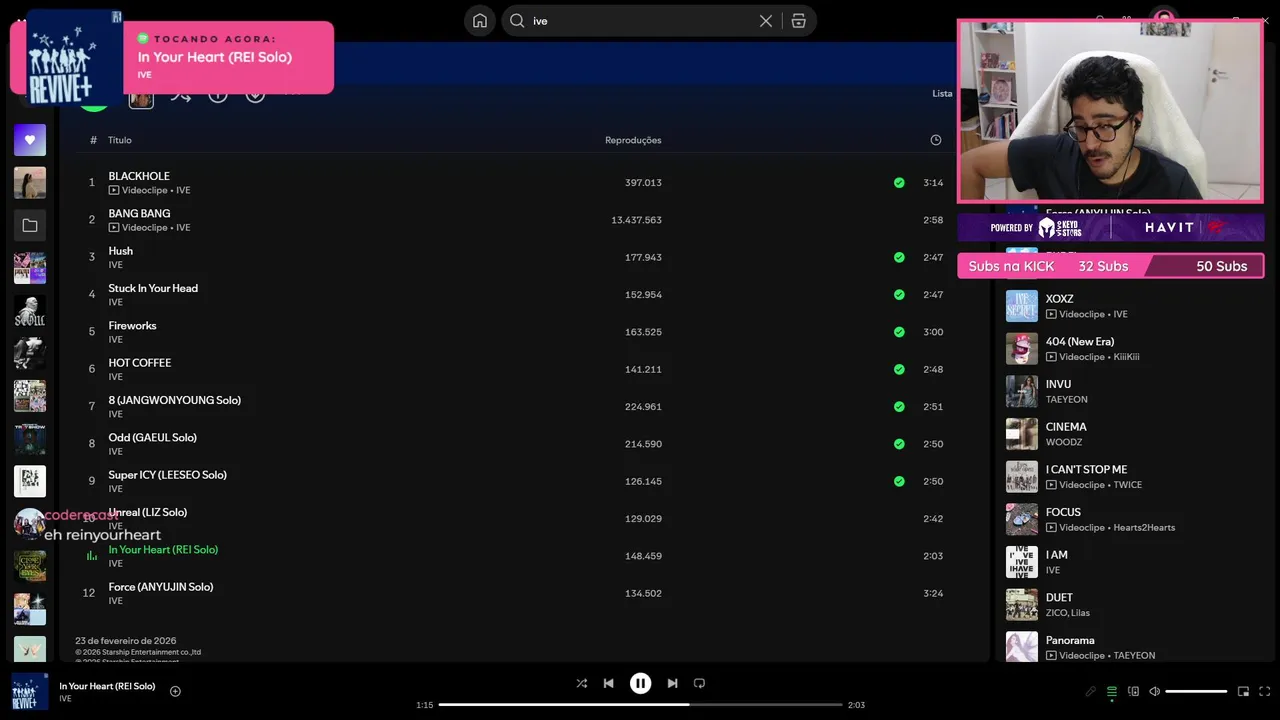Screen dimensions: 1280x720
Task: Open the Browse icon beside the search bar
Action: tap(798, 21)
